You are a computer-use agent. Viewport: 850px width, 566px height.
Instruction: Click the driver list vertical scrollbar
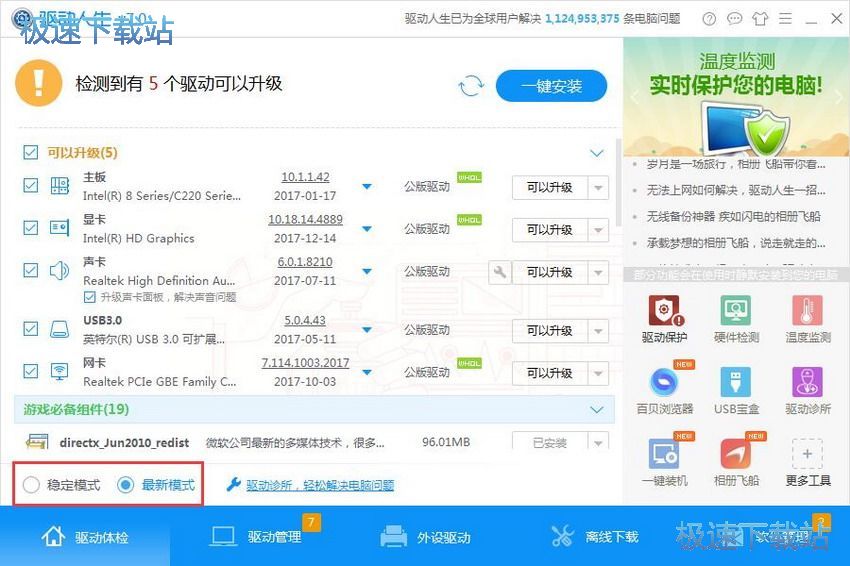(618, 182)
